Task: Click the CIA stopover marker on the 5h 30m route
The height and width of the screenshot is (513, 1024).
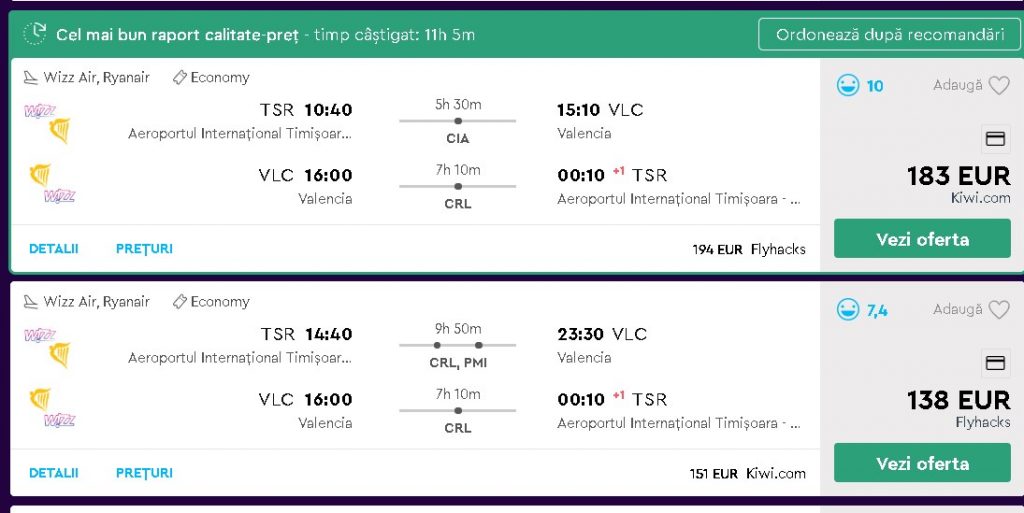Action: pos(458,121)
